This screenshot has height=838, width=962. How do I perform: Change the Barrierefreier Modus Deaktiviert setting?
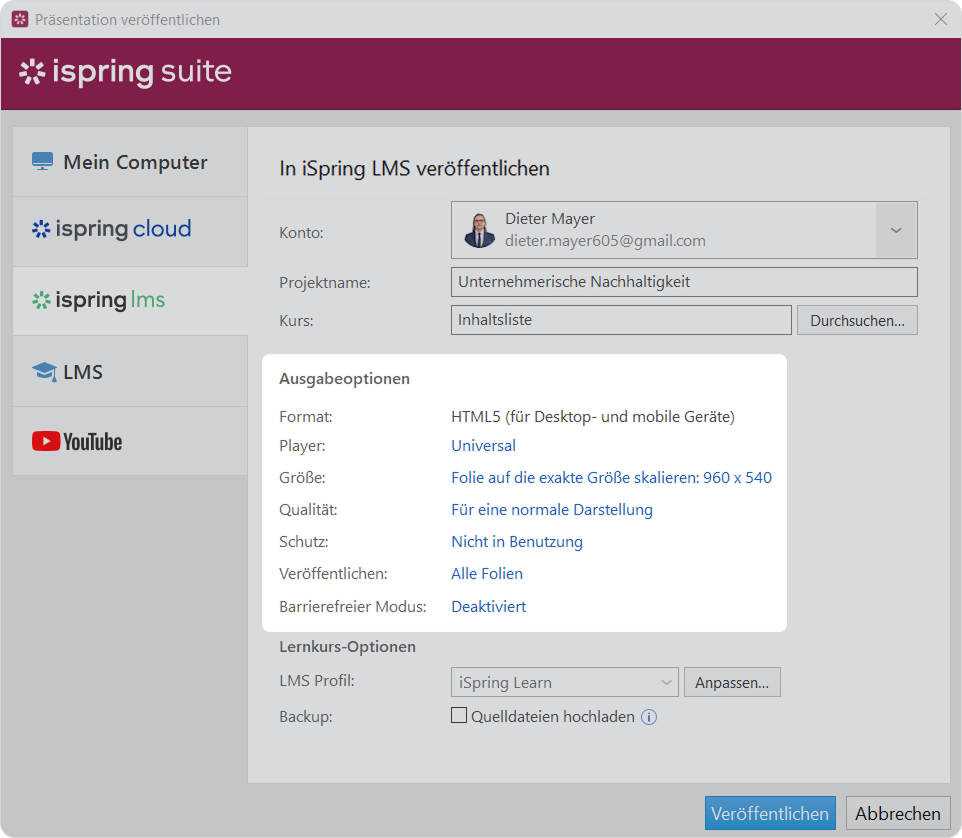click(488, 606)
